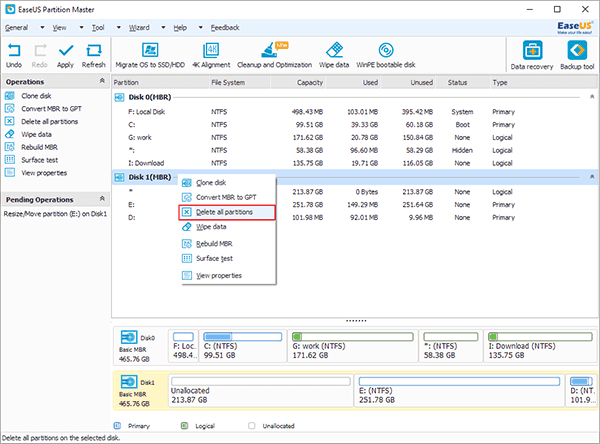The image size is (600, 444).
Task: Choose Wipe data from the context menu
Action: point(227,227)
